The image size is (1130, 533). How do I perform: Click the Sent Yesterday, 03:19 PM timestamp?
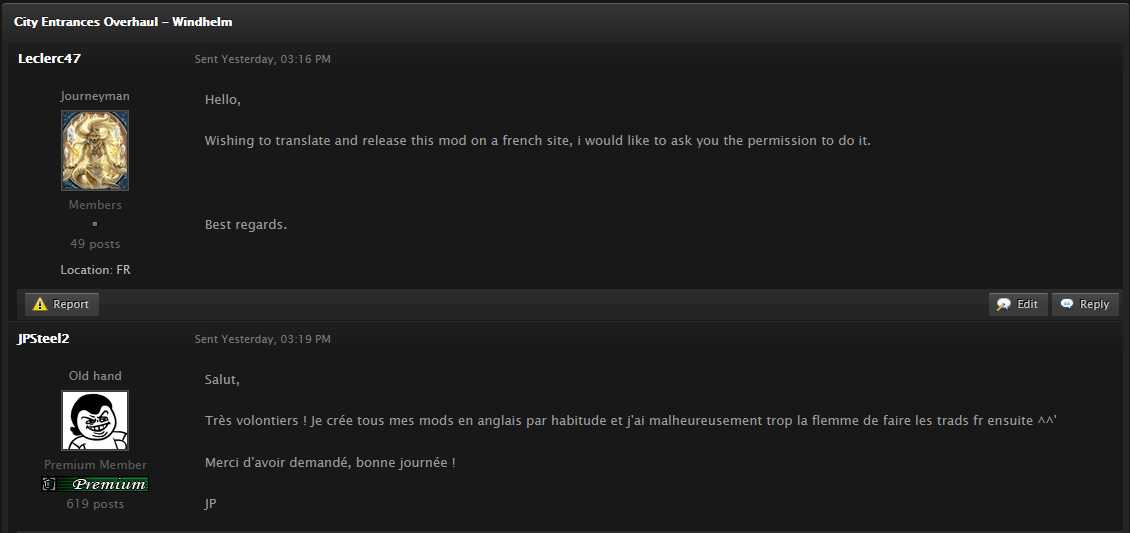point(262,339)
